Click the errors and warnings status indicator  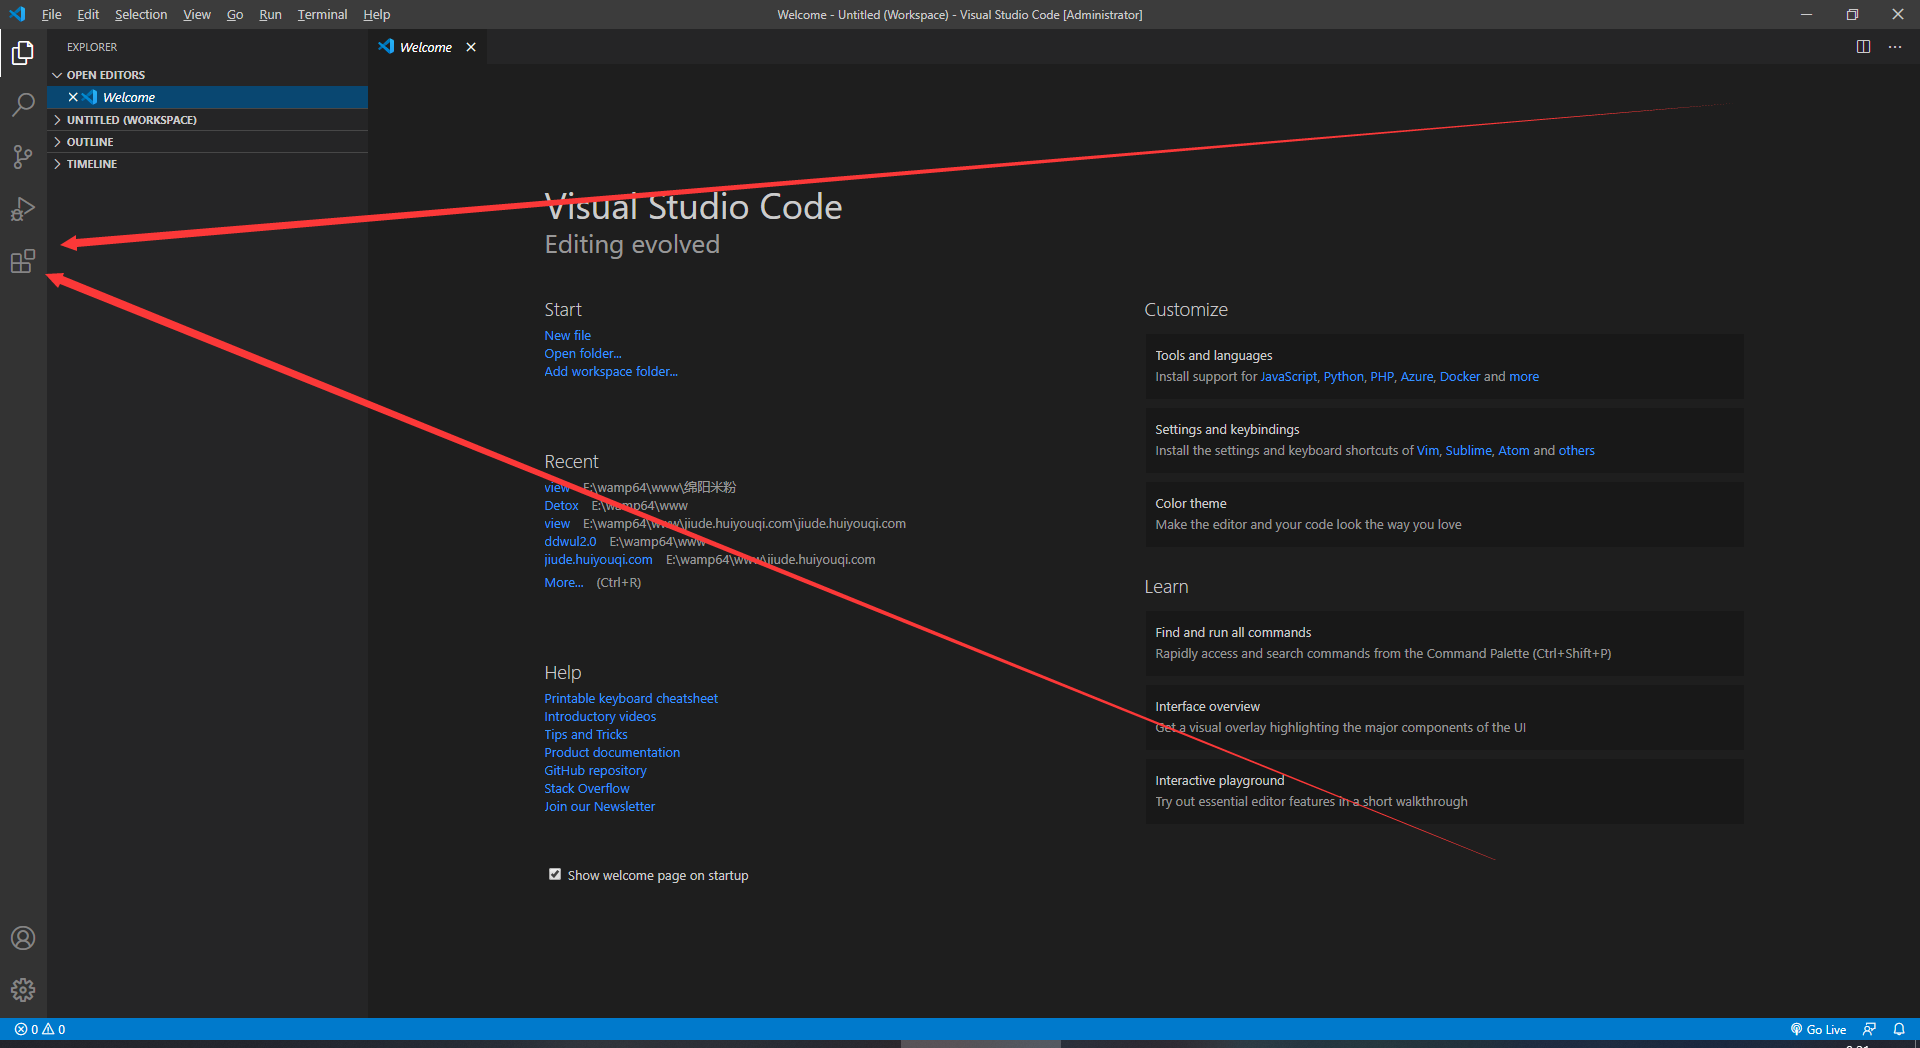[x=40, y=1029]
